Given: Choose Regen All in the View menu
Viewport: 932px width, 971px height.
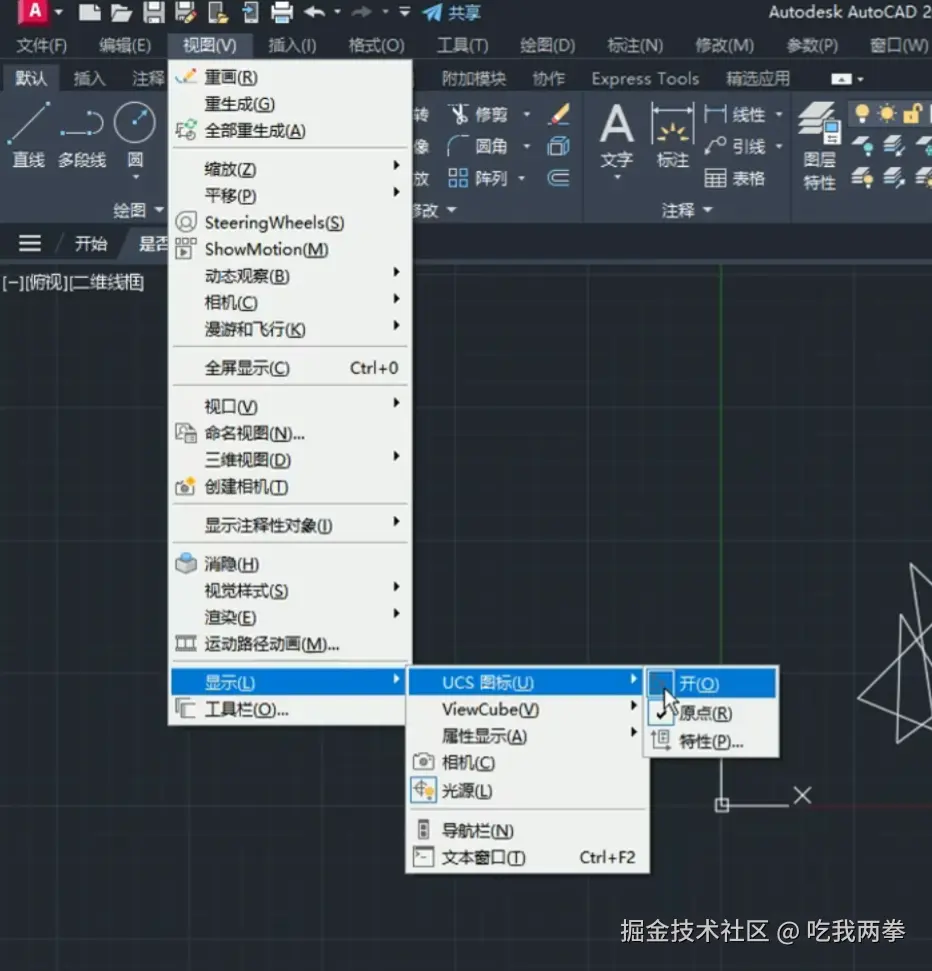Looking at the screenshot, I should pyautogui.click(x=289, y=131).
